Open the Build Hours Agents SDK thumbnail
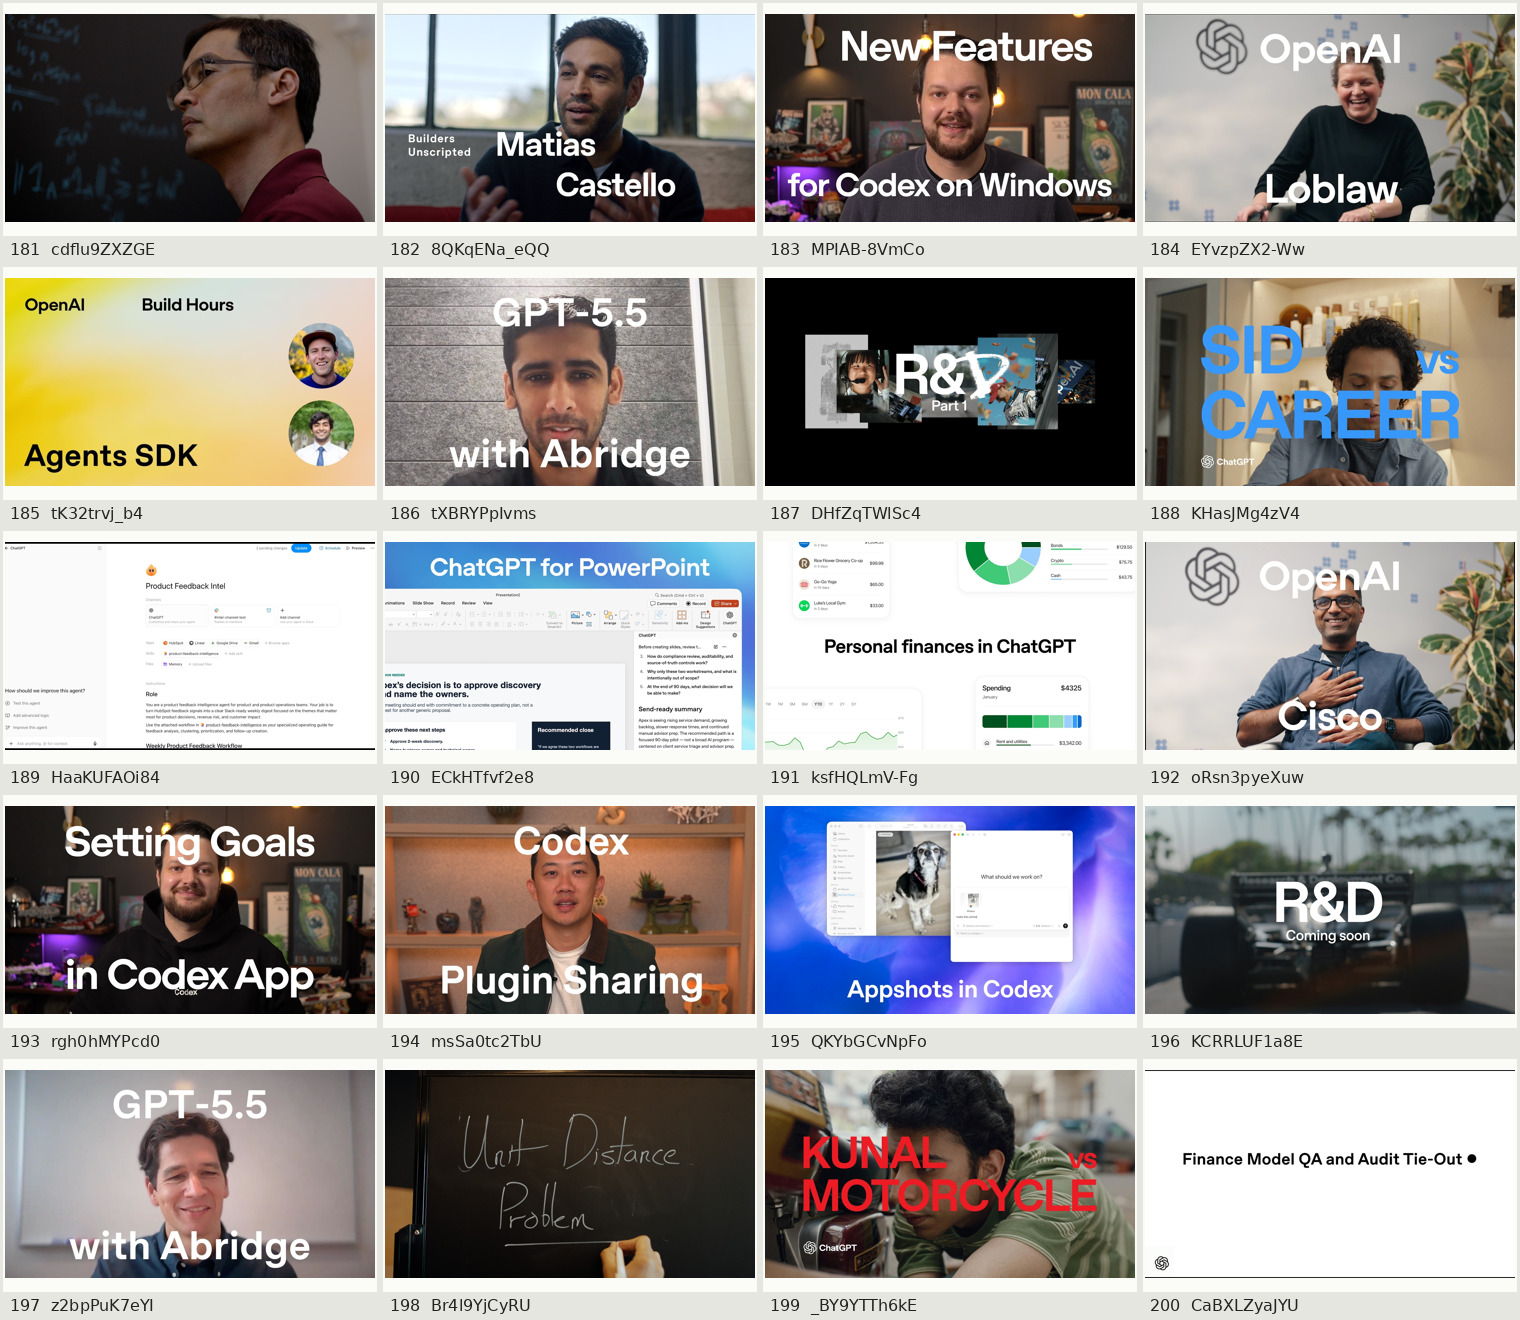Screen dimensions: 1520x1320 pyautogui.click(x=190, y=382)
